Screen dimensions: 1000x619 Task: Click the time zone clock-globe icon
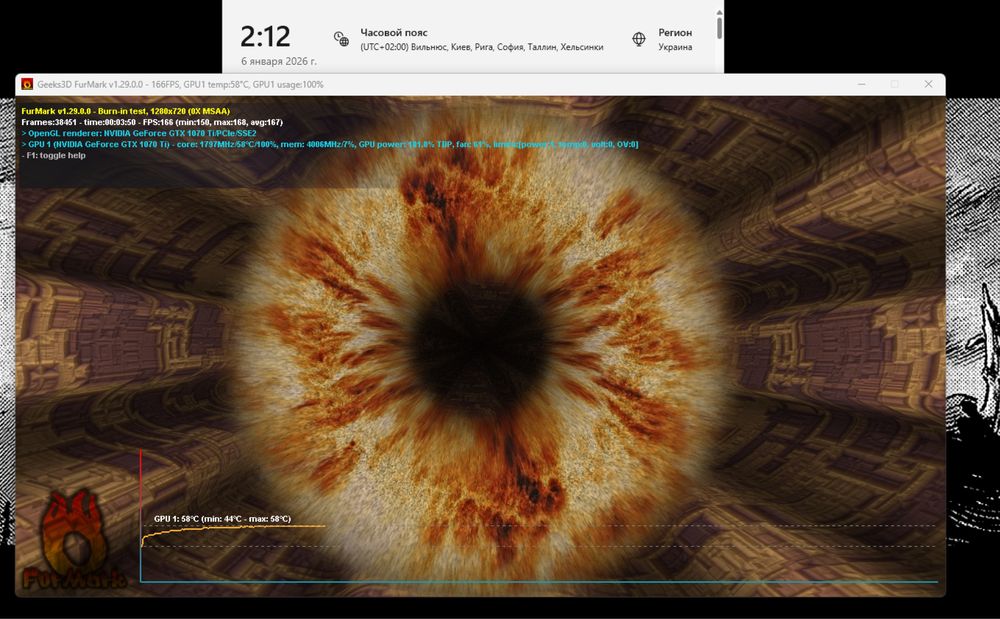tap(341, 40)
